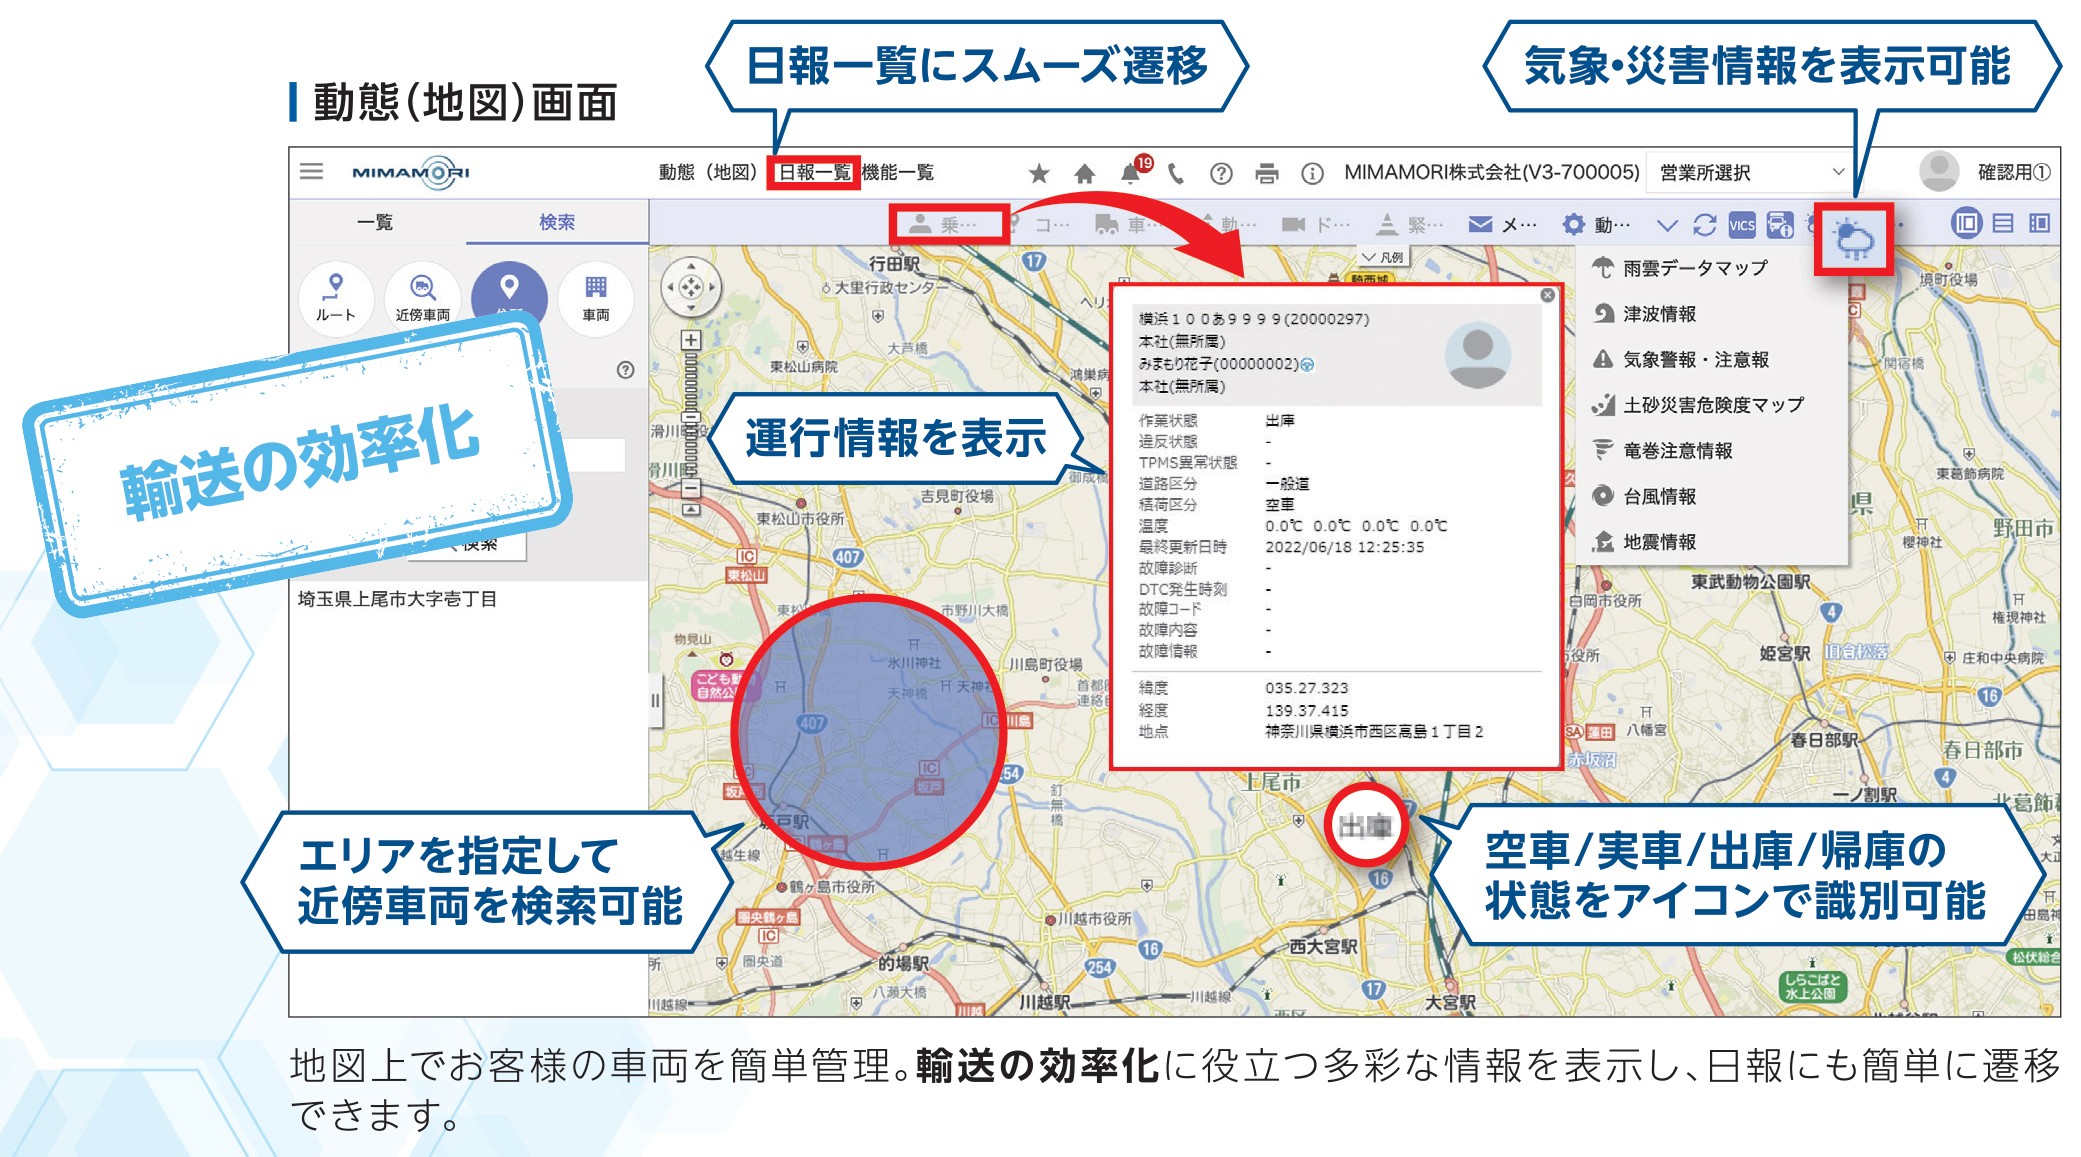Close the vehicle information popup
2081x1157 pixels.
[1547, 295]
